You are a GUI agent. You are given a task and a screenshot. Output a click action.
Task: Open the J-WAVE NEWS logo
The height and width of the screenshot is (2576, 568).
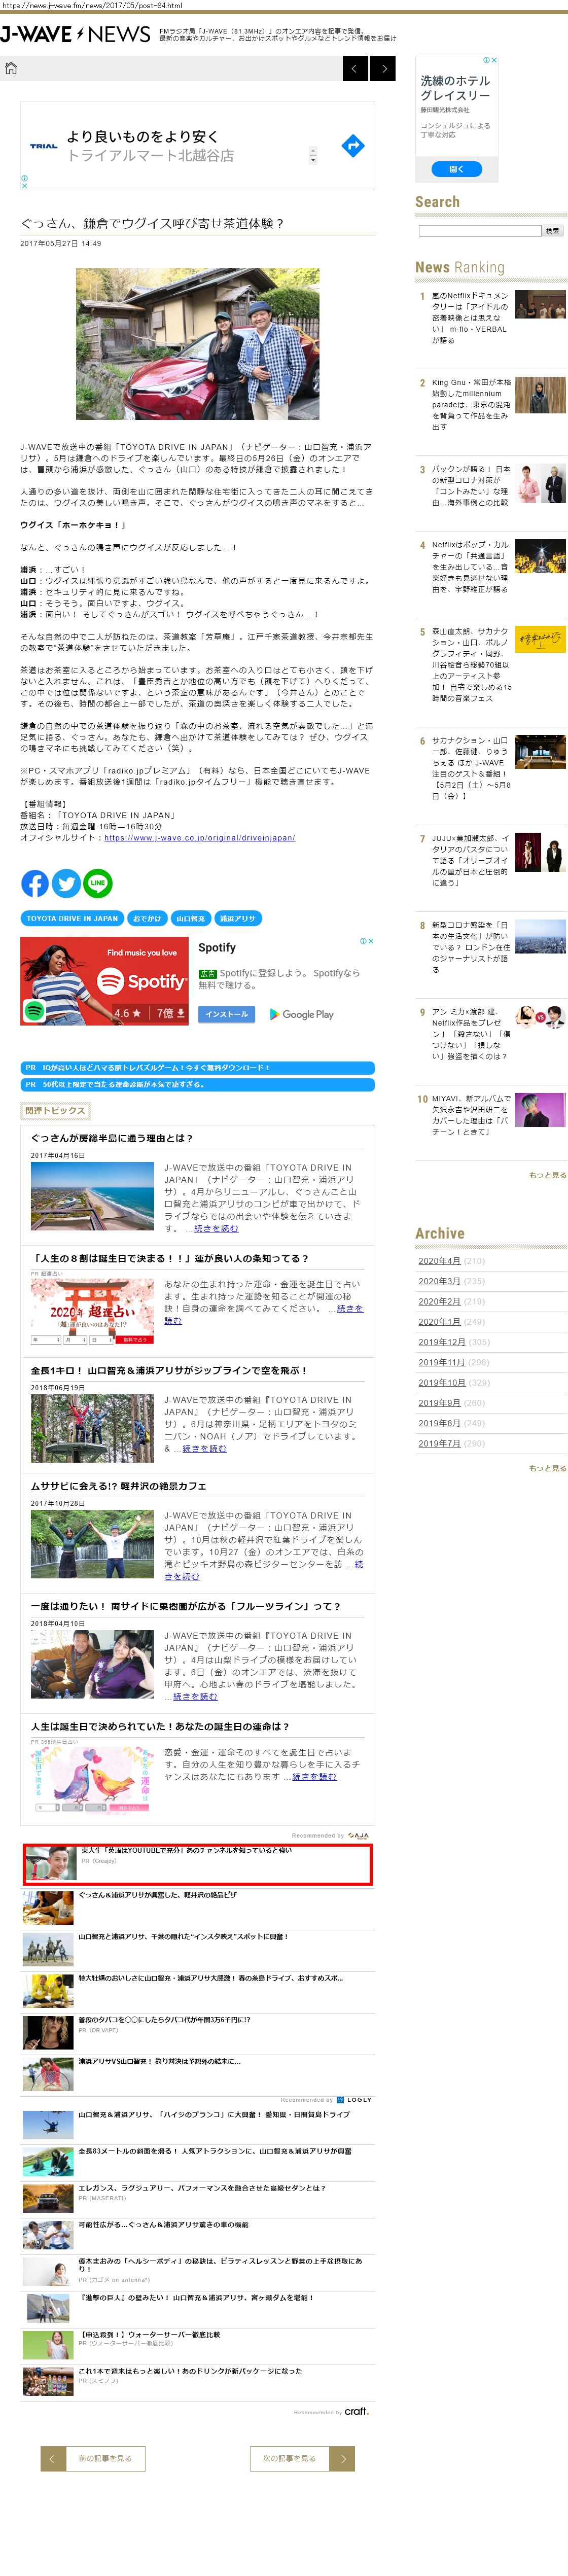(x=75, y=35)
